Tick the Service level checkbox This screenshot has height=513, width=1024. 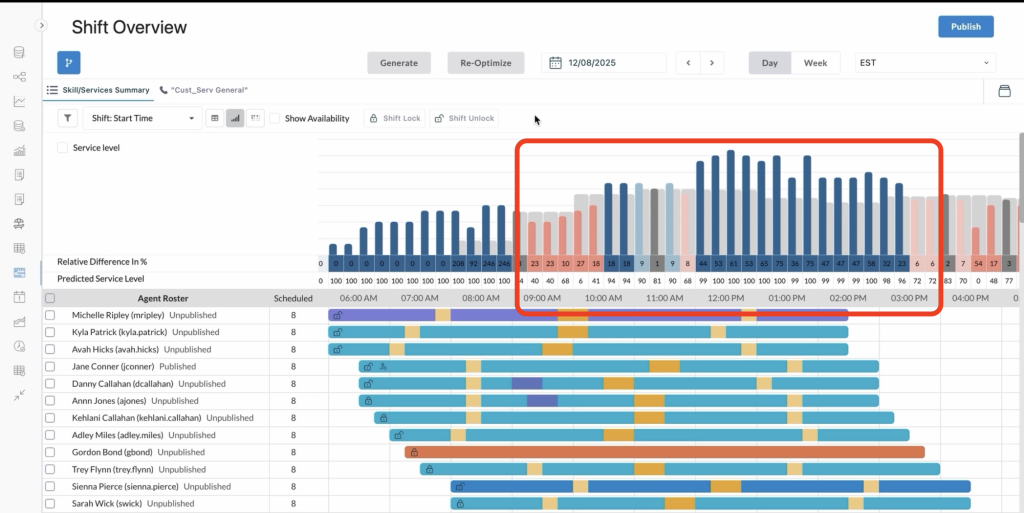[x=63, y=147]
